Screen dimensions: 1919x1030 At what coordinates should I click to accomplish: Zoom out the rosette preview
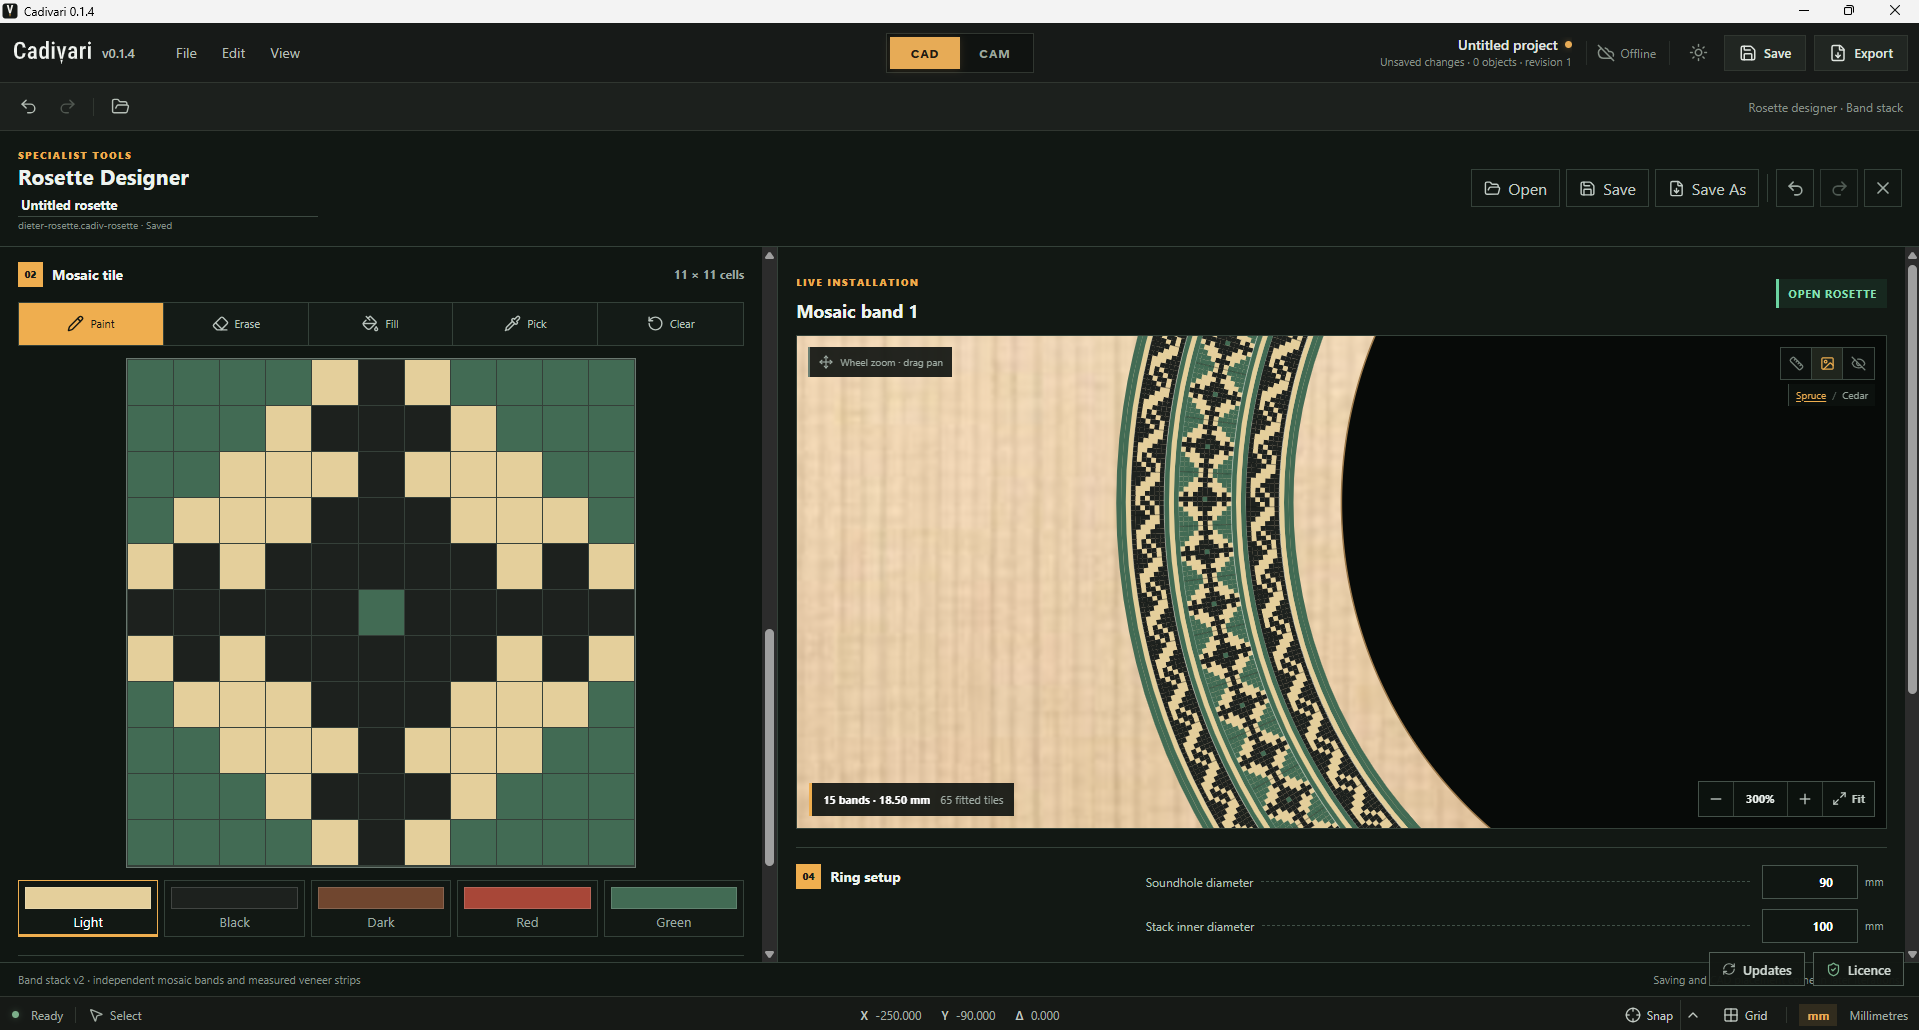pyautogui.click(x=1716, y=799)
